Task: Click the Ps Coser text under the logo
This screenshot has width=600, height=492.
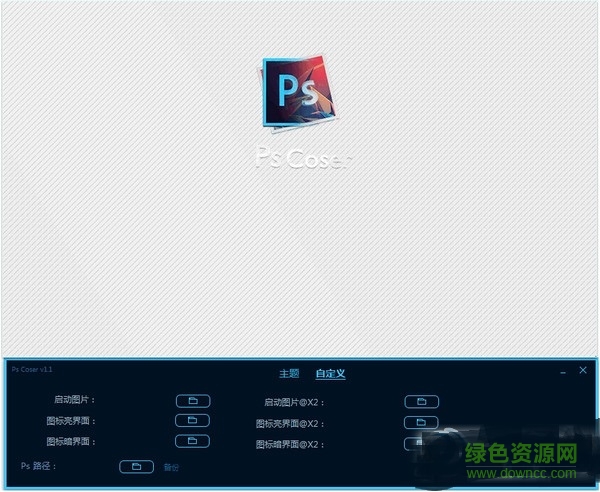Action: pos(300,160)
